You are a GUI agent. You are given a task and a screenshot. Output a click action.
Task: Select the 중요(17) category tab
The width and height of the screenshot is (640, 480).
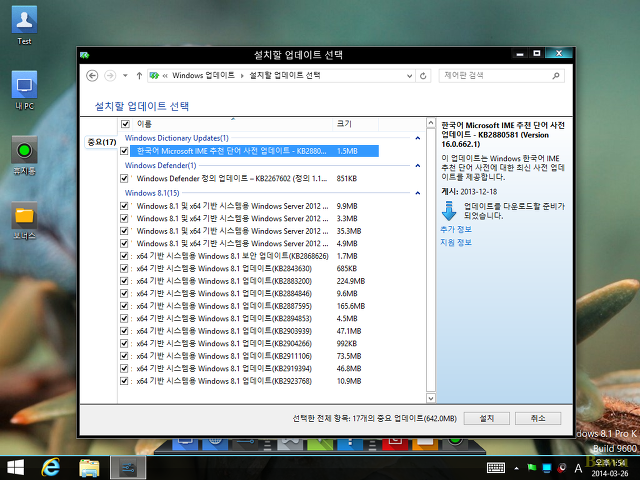pyautogui.click(x=102, y=142)
